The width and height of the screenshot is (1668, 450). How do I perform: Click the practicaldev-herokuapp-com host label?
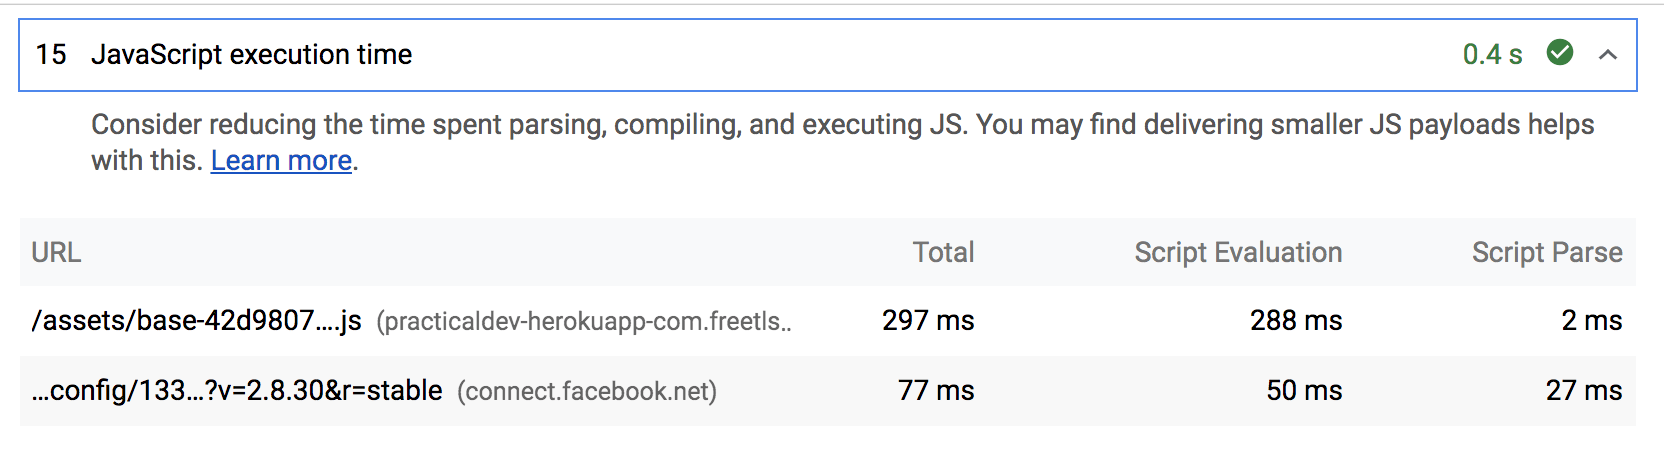point(584,322)
